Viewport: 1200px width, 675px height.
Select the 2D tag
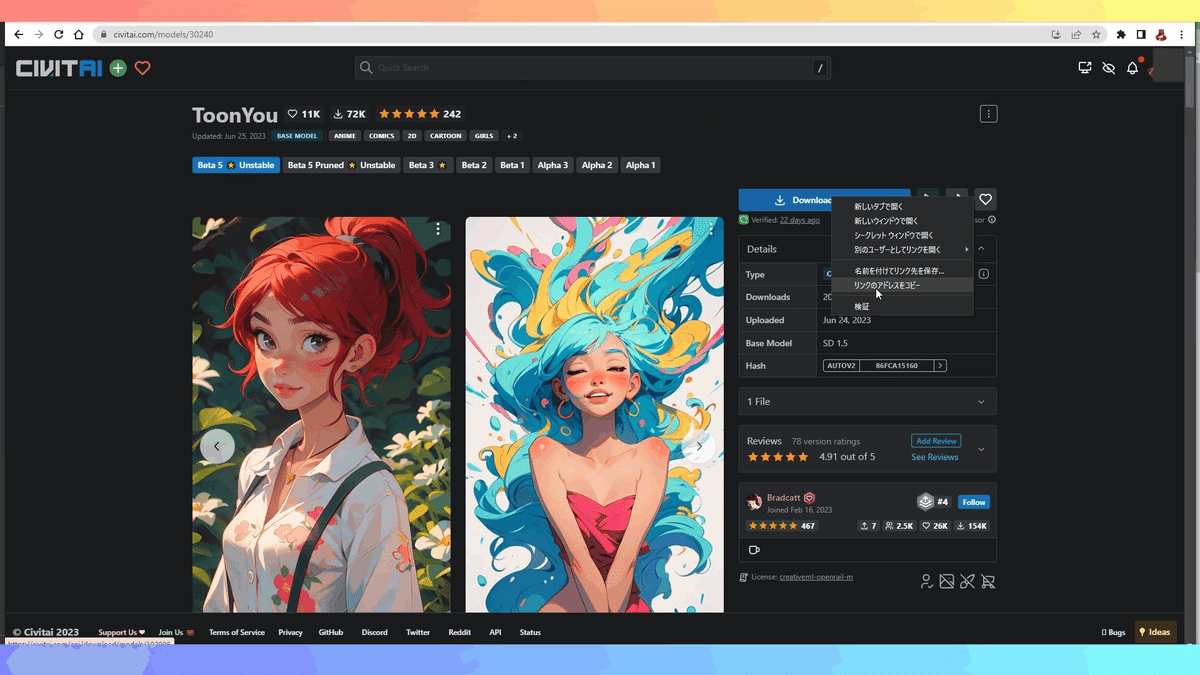pyautogui.click(x=412, y=136)
